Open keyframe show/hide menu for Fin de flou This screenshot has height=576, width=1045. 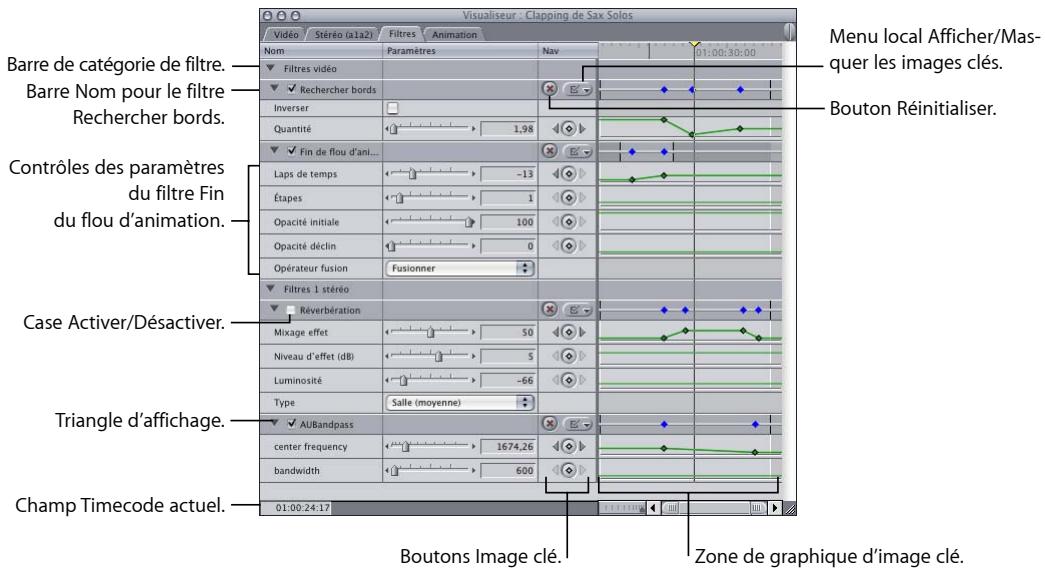click(577, 152)
